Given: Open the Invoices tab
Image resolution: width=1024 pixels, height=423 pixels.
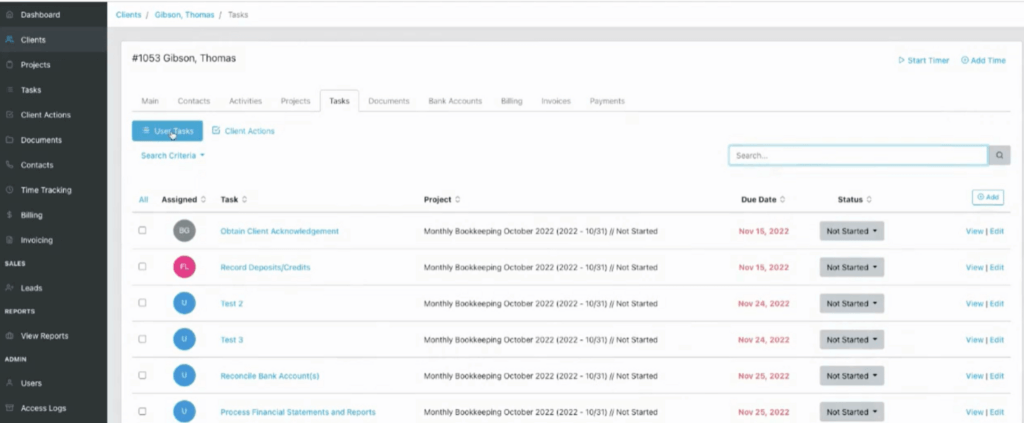Looking at the screenshot, I should (x=556, y=101).
